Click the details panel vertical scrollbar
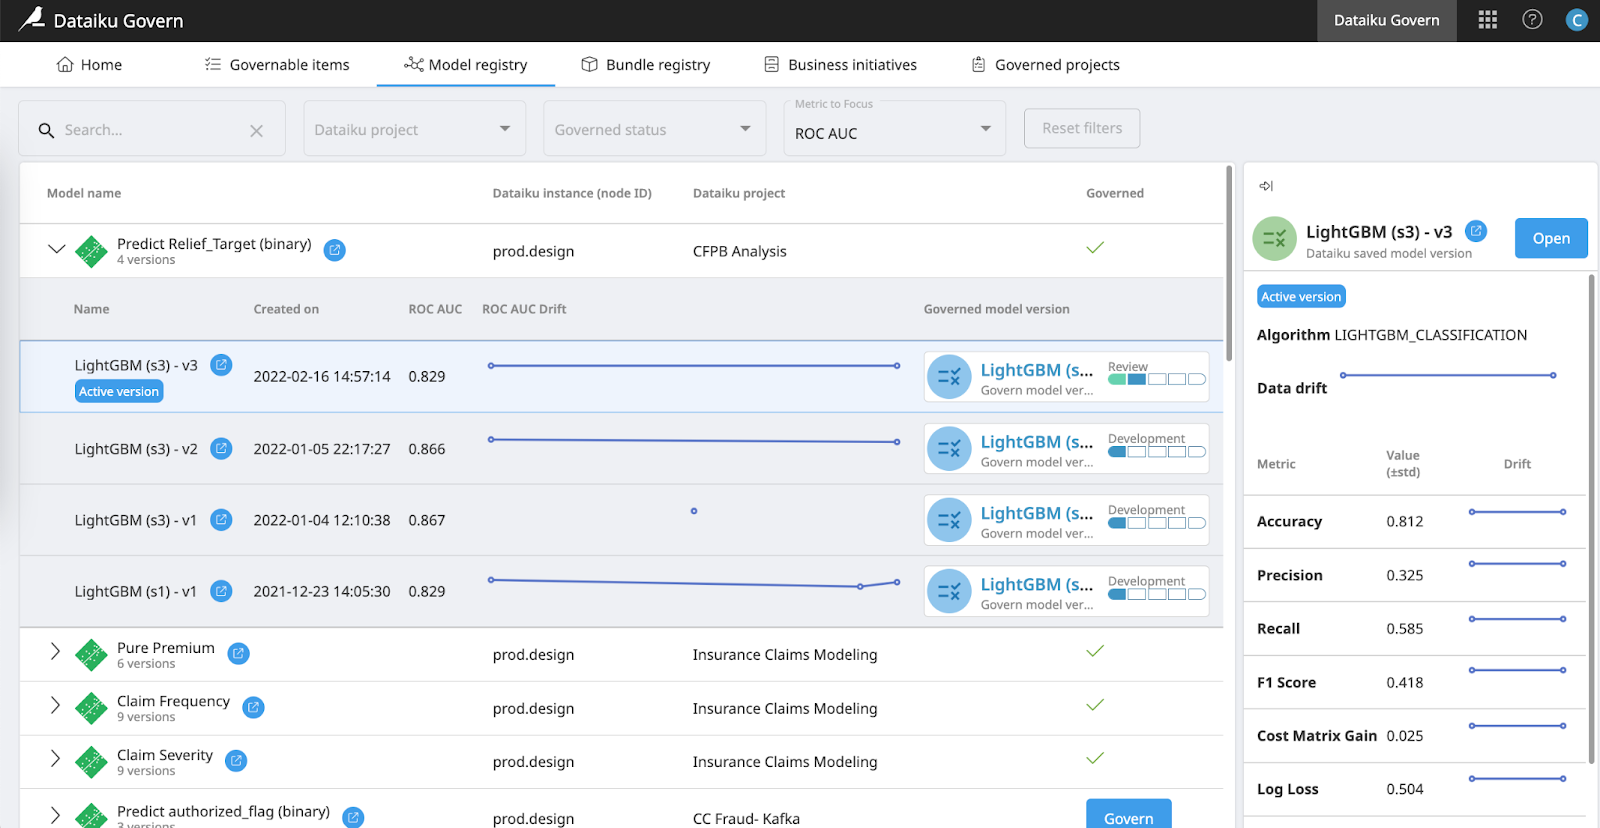 1591,518
